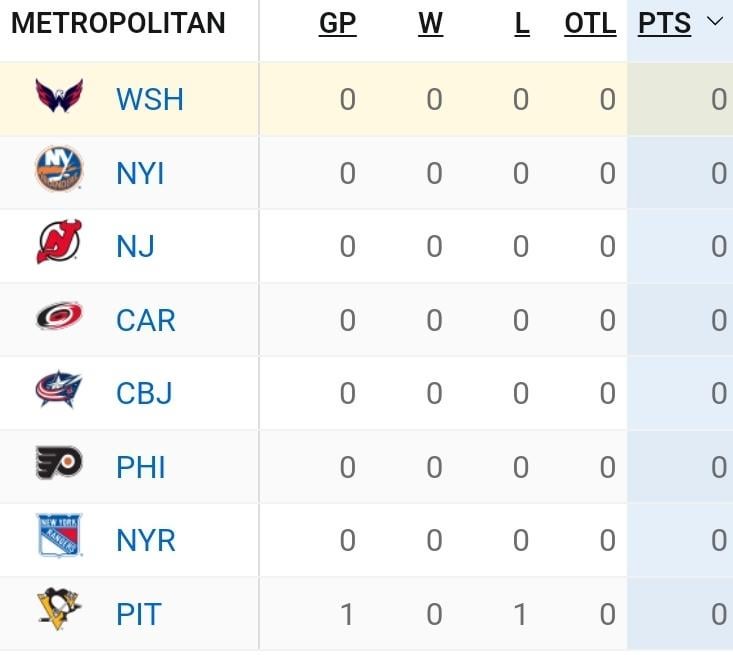
Task: Click the Columbus Blue Jackets logo
Action: point(59,390)
